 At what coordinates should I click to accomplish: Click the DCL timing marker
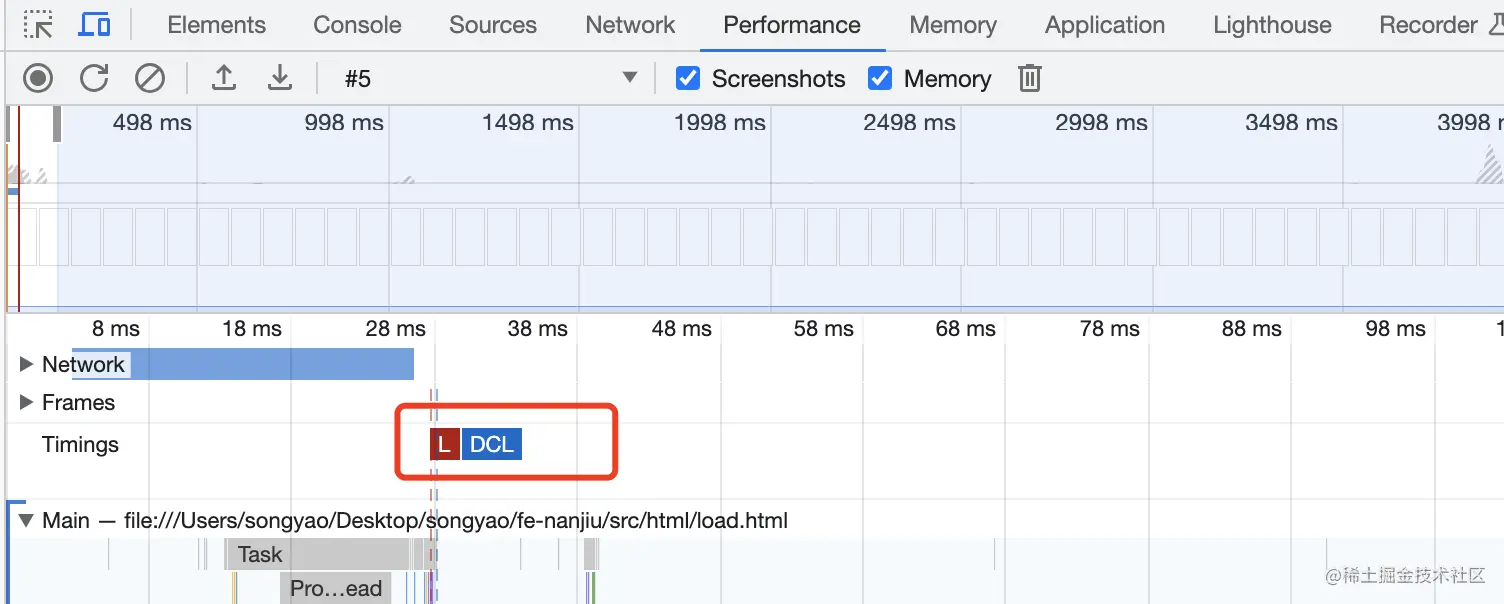click(x=492, y=445)
